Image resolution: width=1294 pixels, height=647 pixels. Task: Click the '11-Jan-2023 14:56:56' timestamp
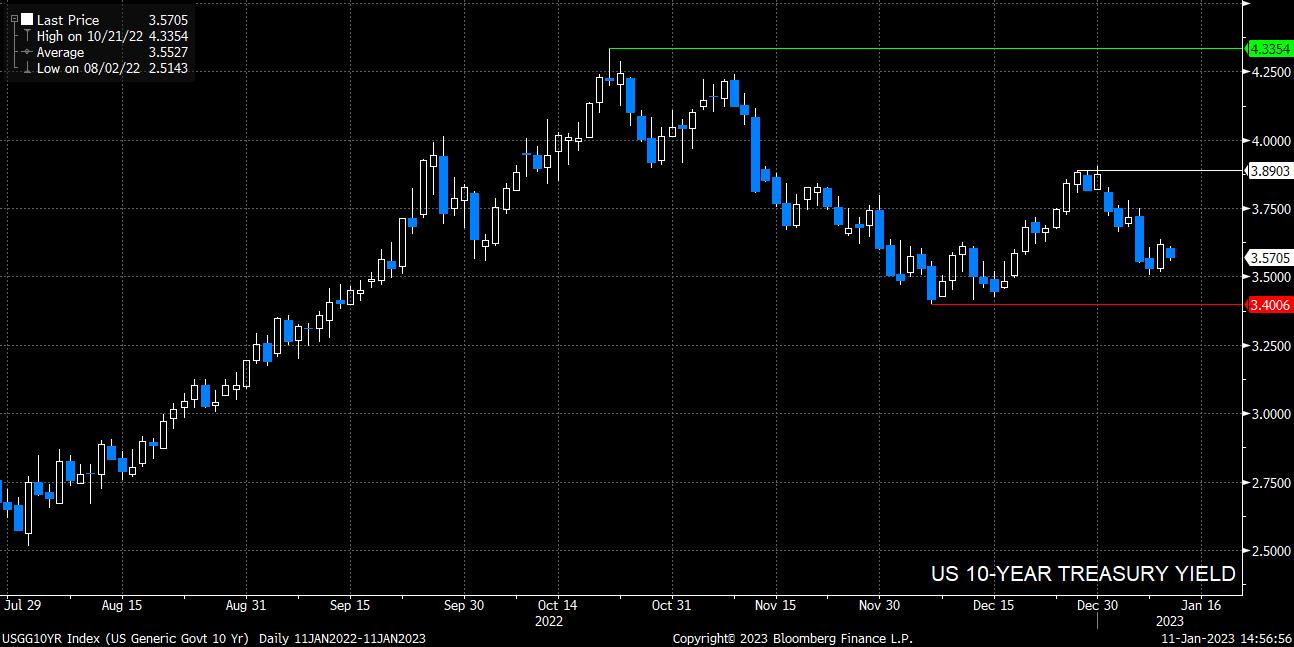[x=1226, y=638]
